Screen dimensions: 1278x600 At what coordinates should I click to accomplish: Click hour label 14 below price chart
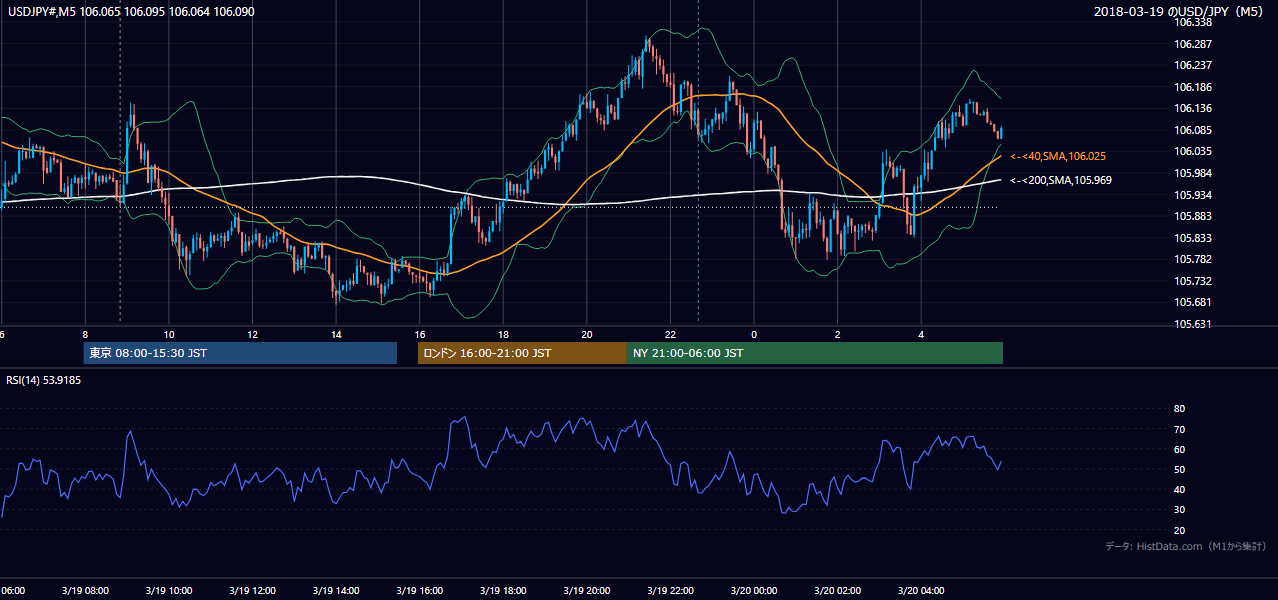336,334
